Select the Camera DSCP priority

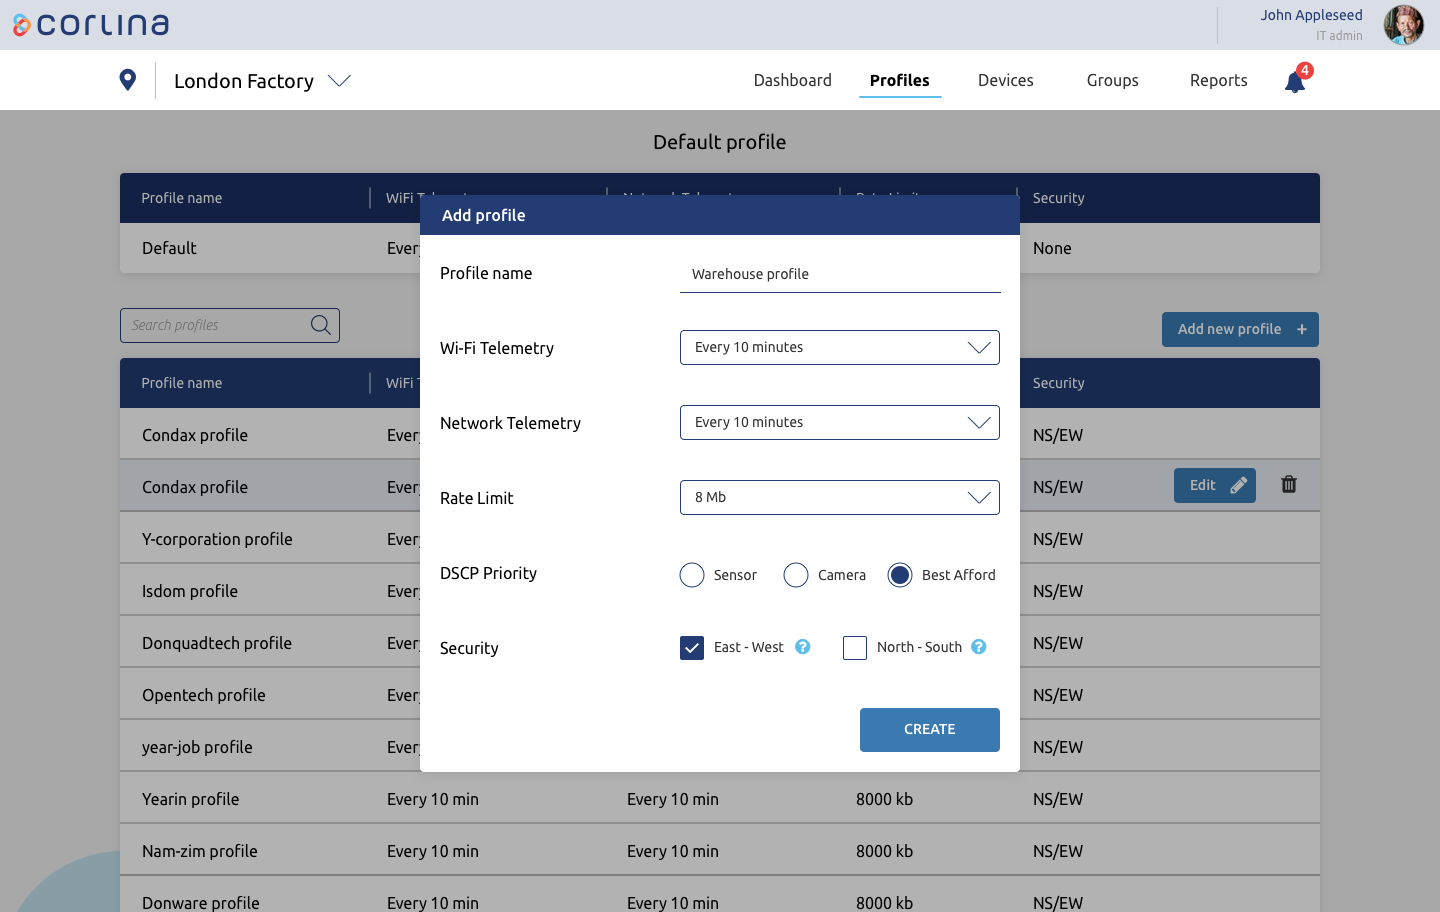[796, 575]
